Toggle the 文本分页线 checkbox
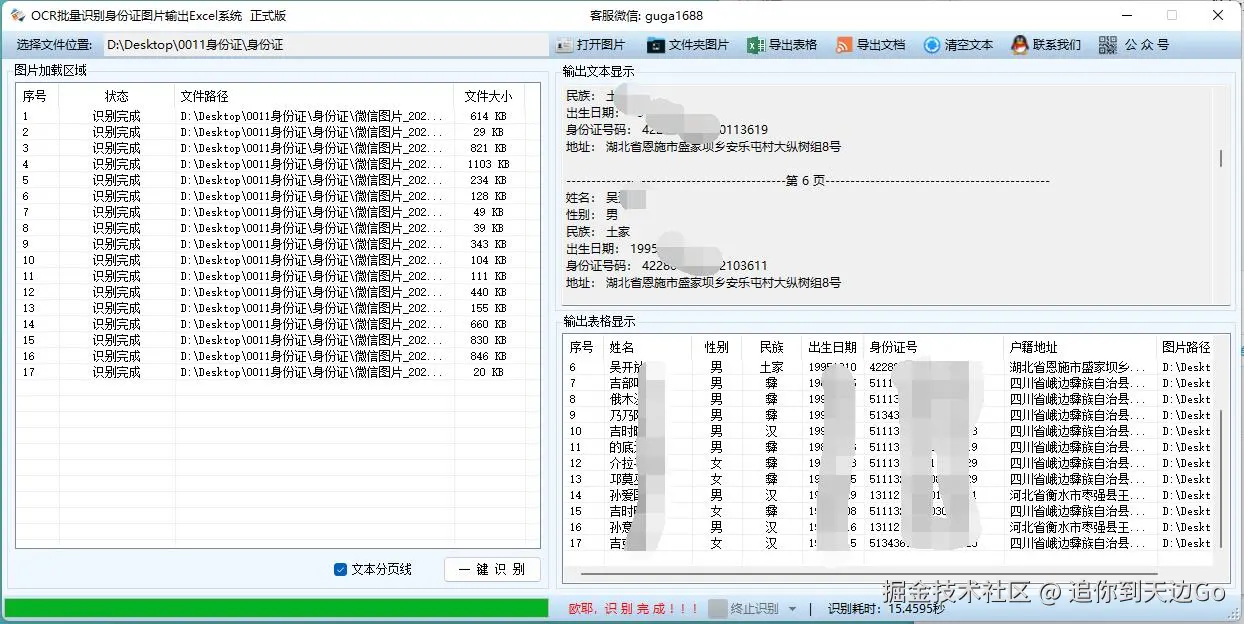This screenshot has width=1244, height=624. pyautogui.click(x=341, y=568)
